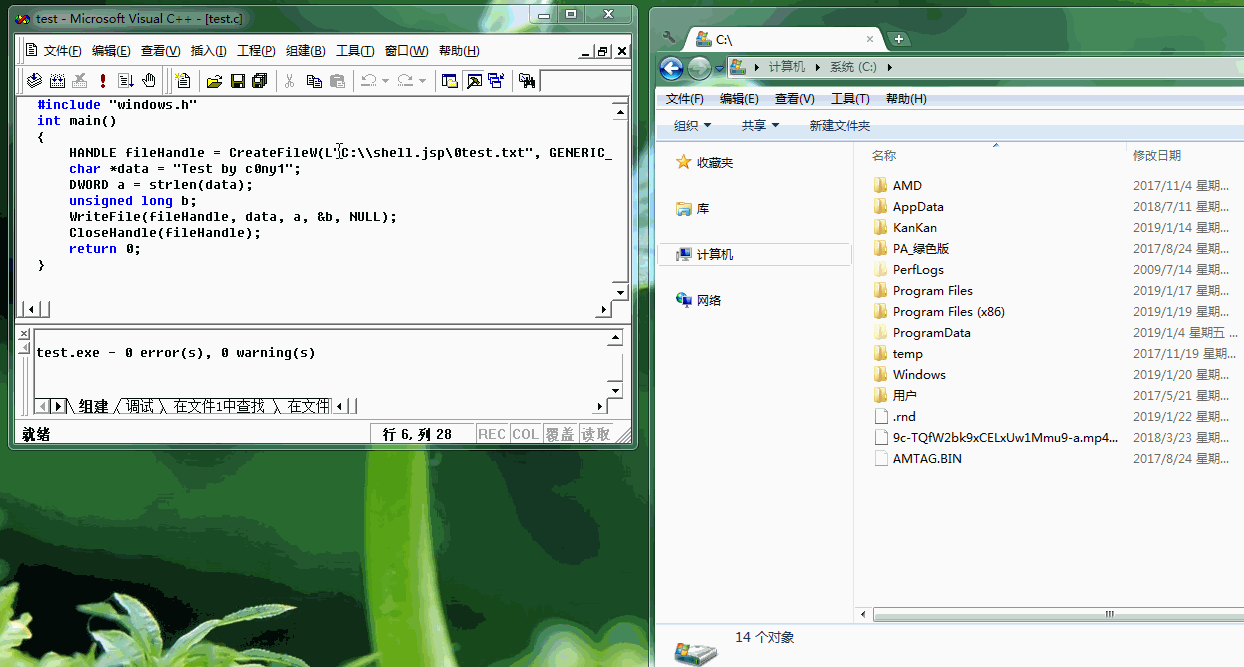The image size is (1244, 667).
Task: Open the 插入(I) menu in Visual C++
Action: (x=208, y=51)
